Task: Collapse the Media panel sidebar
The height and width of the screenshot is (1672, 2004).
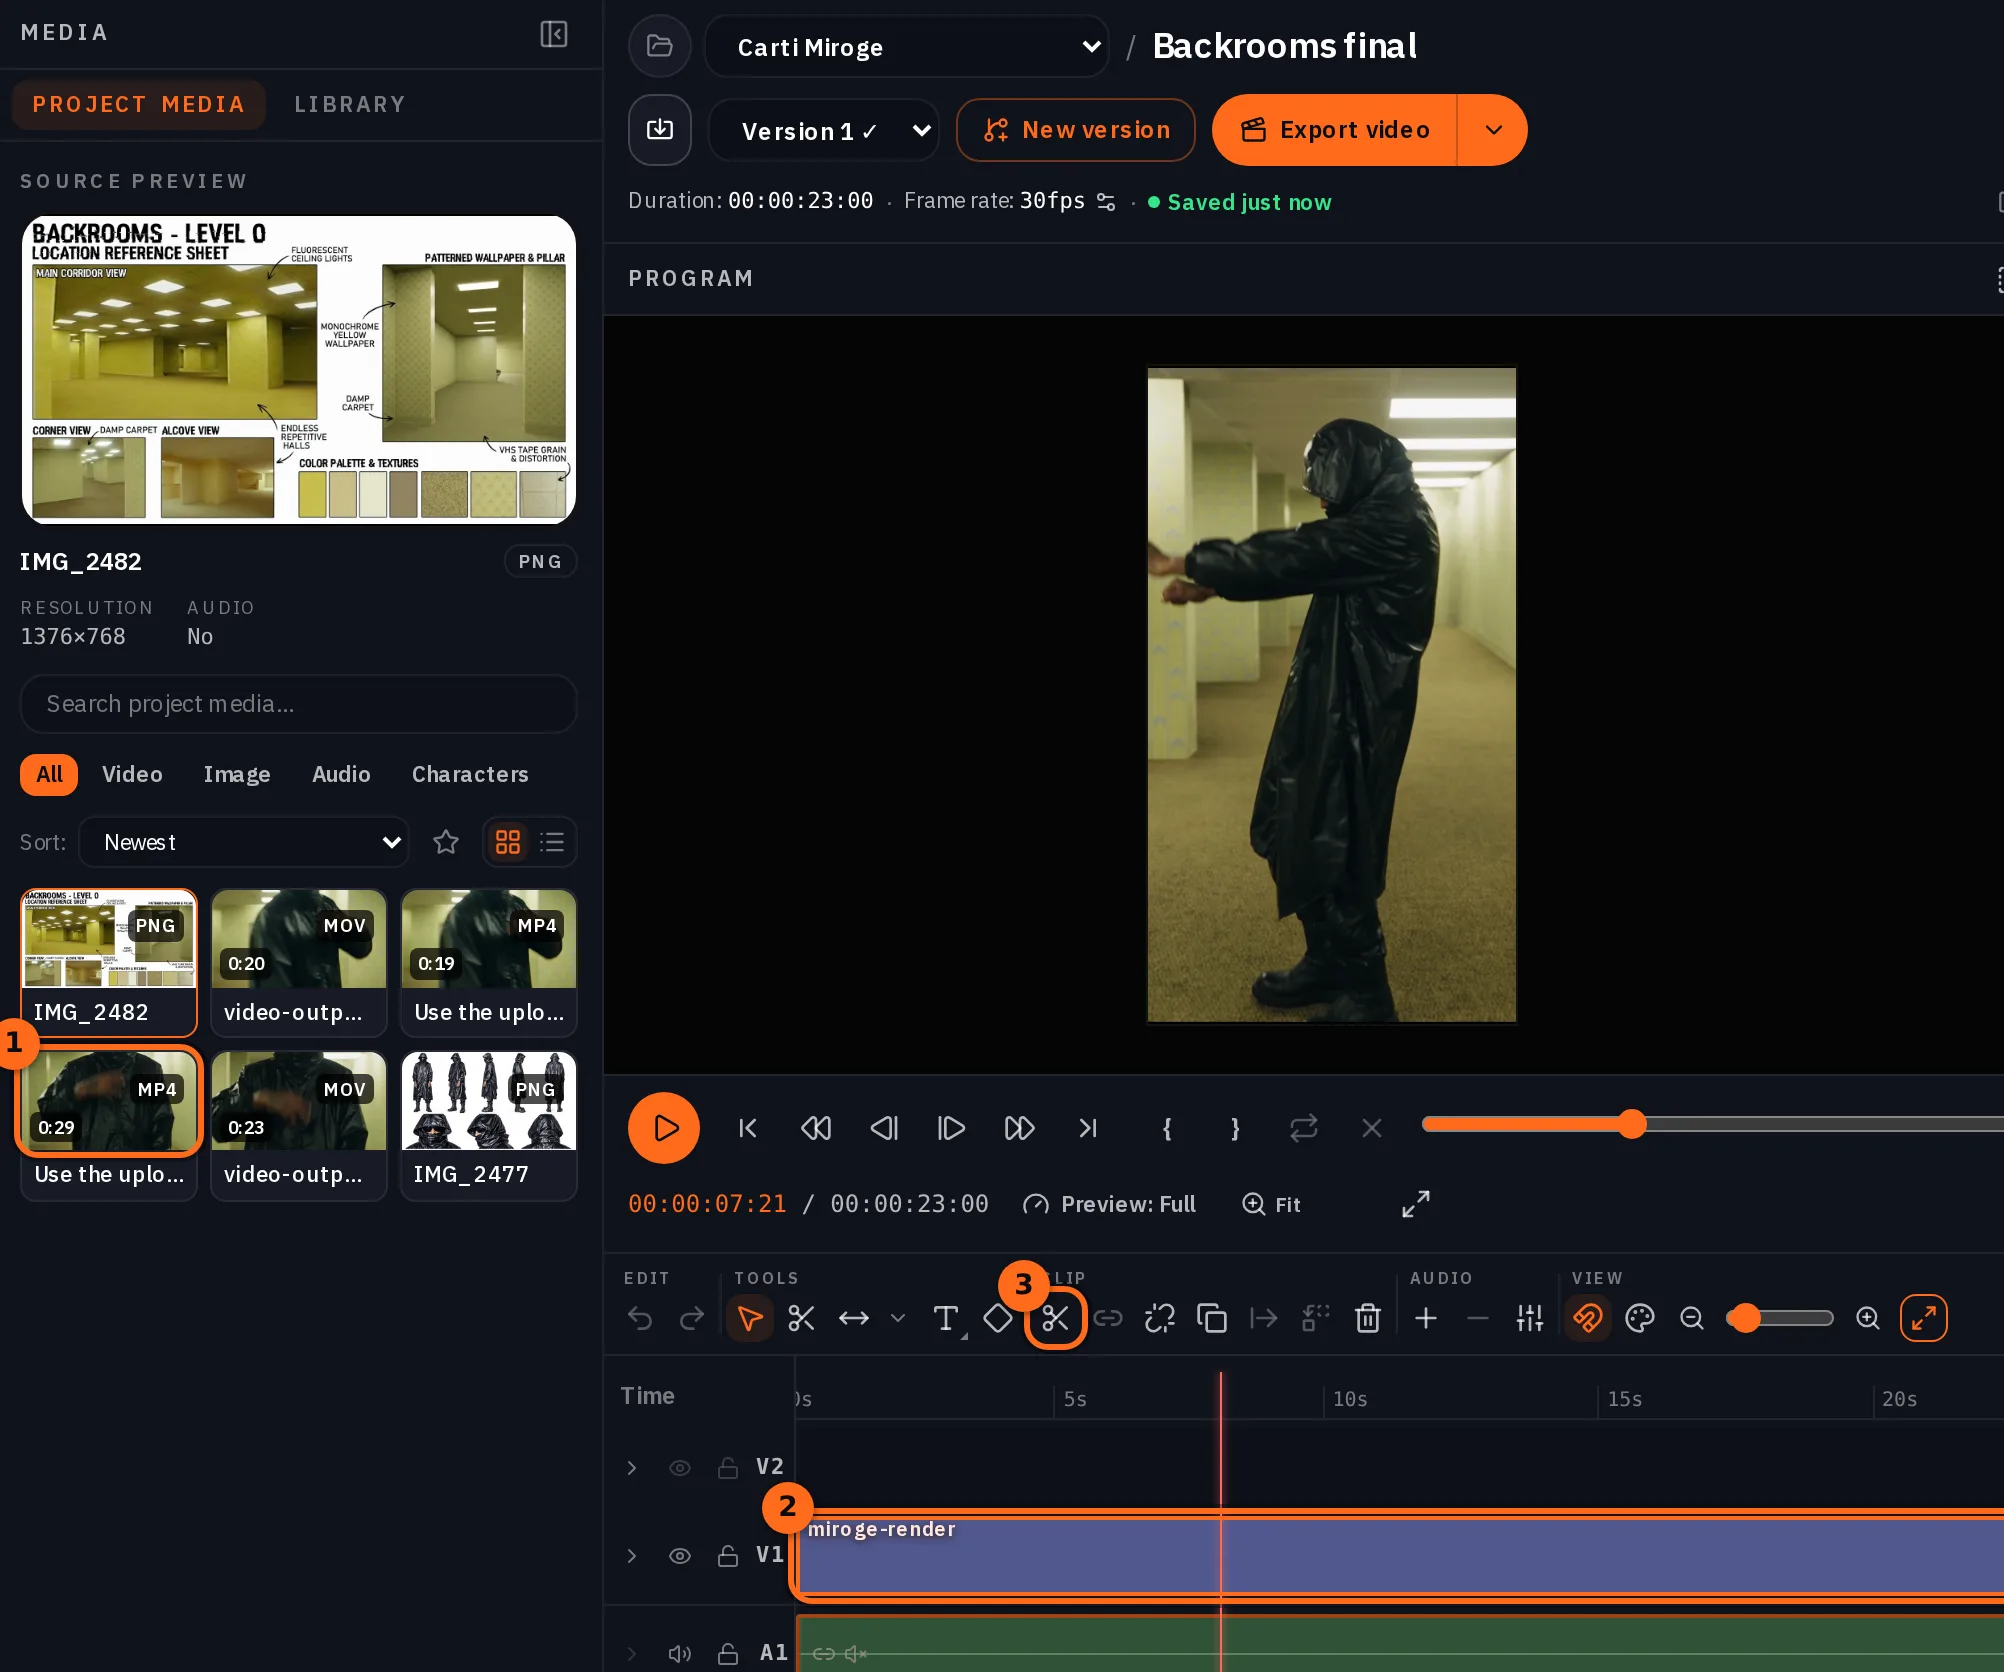Action: (553, 34)
